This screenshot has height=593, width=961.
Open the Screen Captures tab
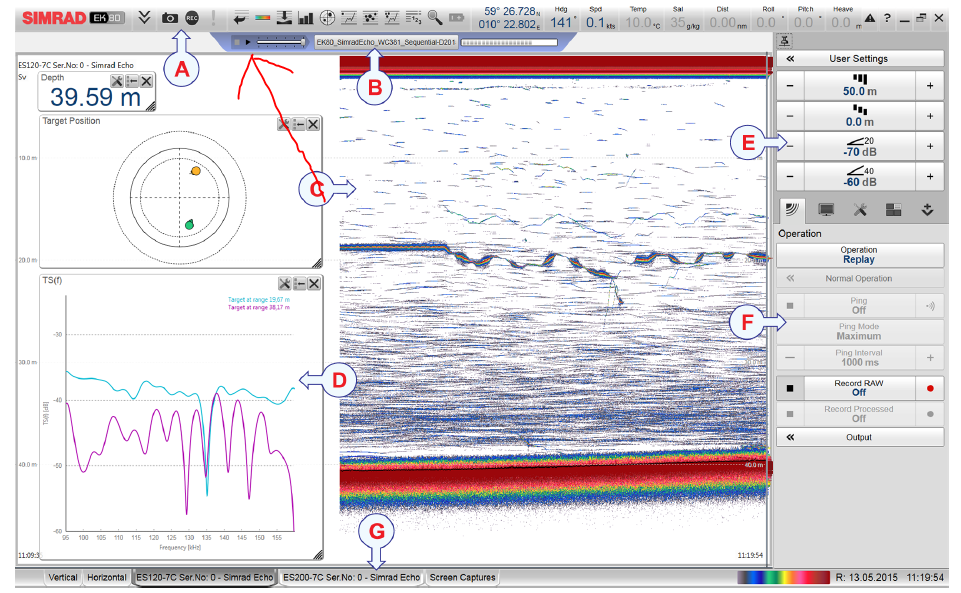(x=462, y=578)
